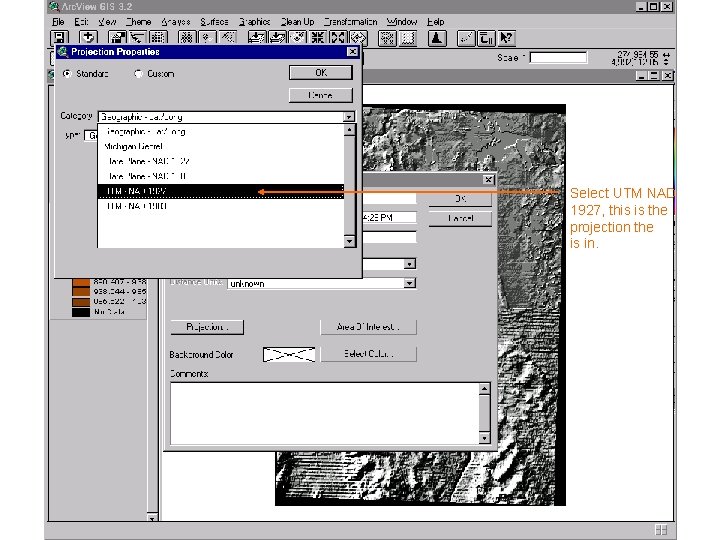Click the toolbar icon left of Help pointer

coord(486,38)
